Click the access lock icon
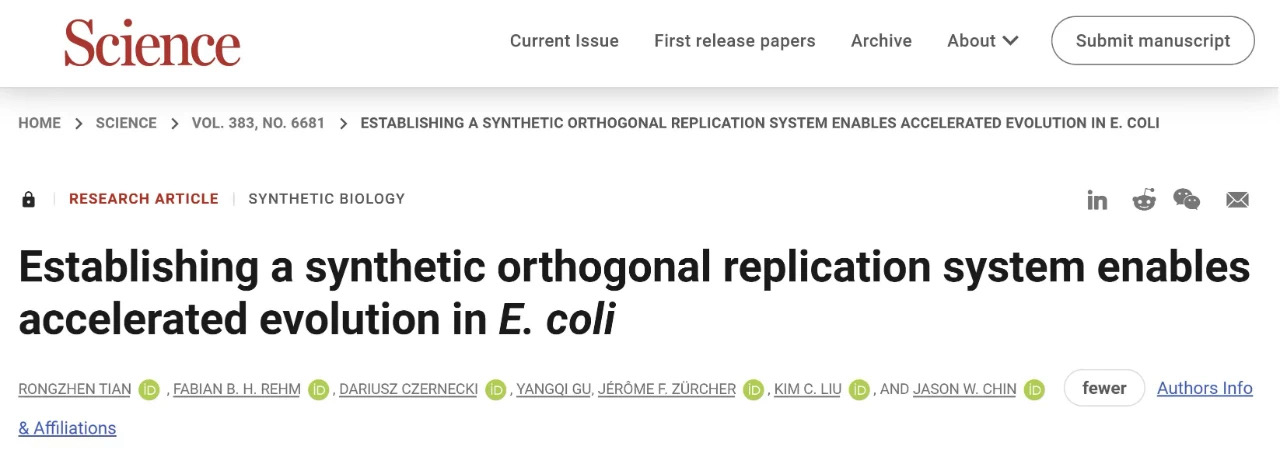1280x474 pixels. [x=29, y=200]
